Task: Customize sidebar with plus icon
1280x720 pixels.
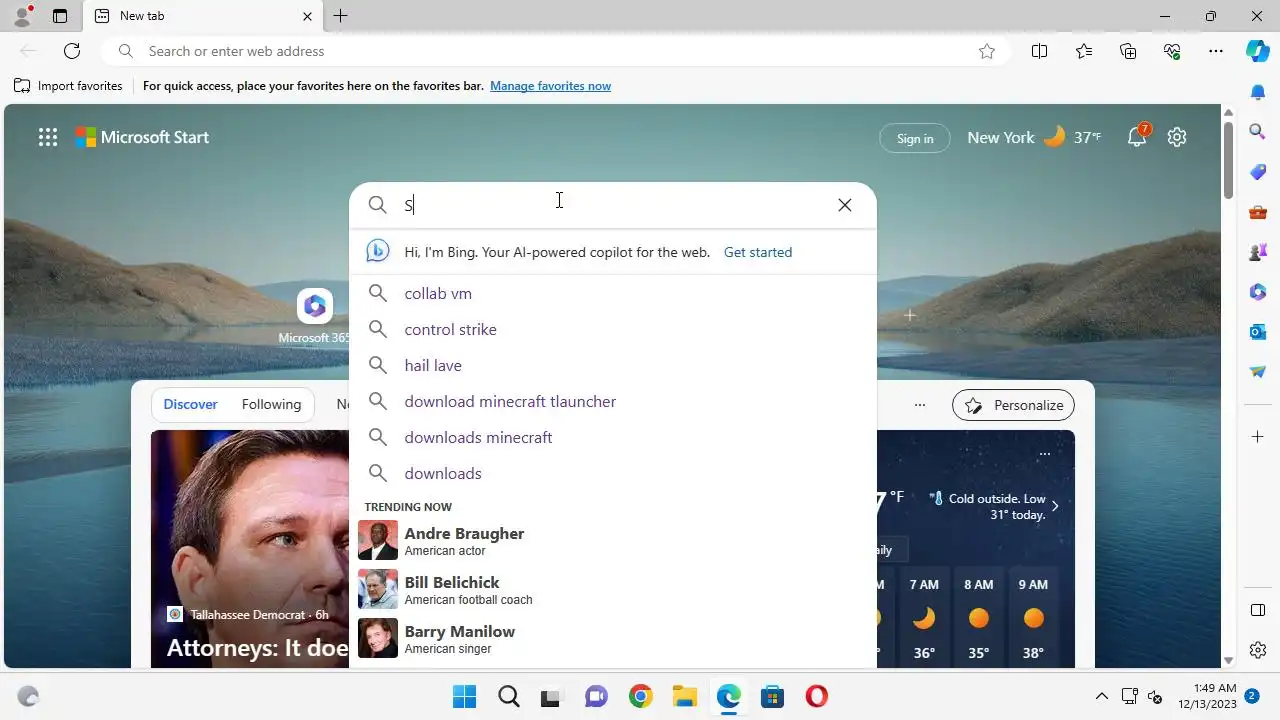Action: click(x=1258, y=437)
